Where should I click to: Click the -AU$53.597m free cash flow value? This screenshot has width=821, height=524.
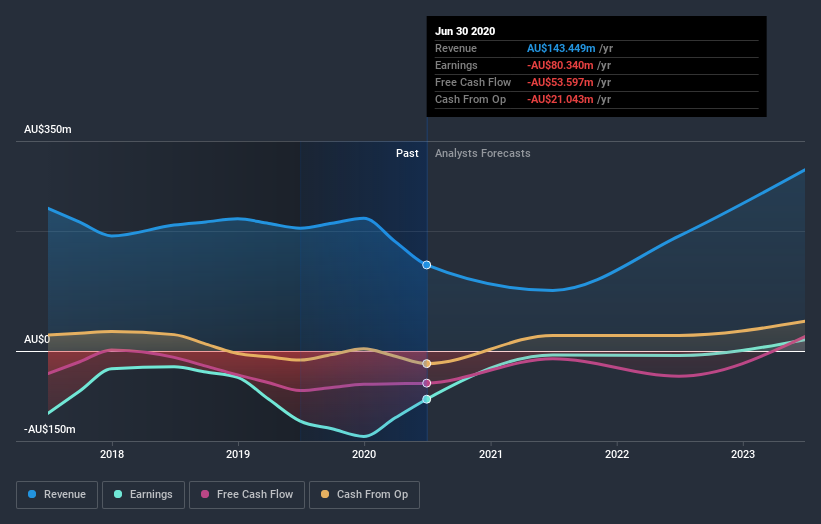coord(560,82)
